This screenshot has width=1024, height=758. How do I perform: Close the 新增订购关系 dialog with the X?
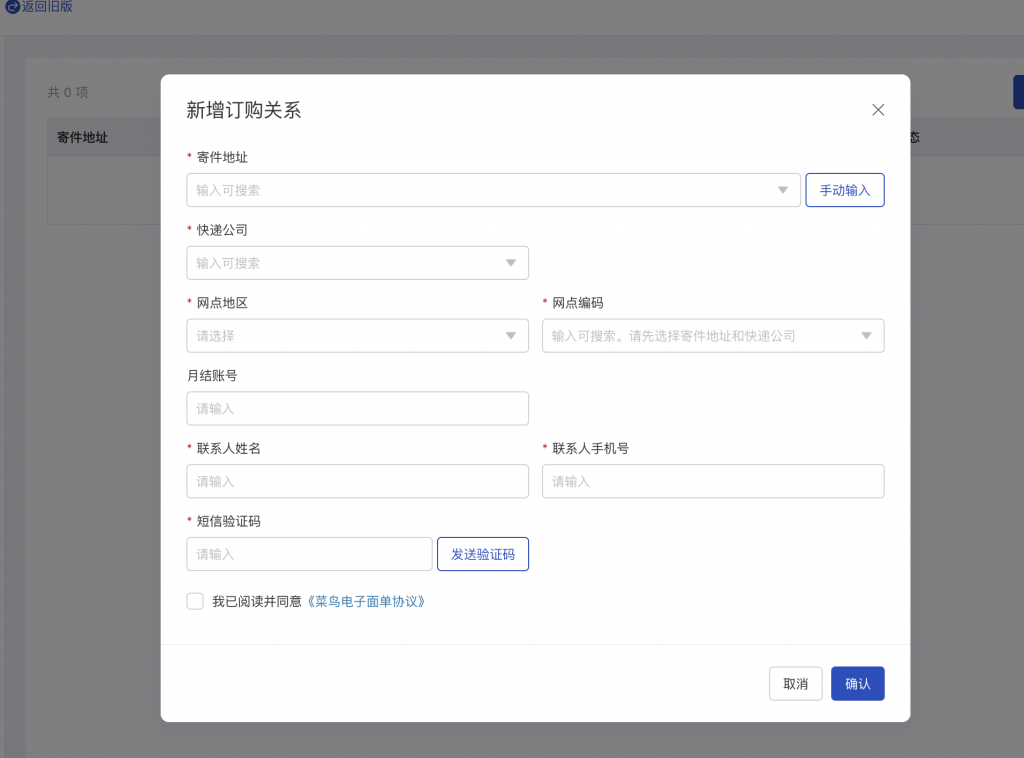pyautogui.click(x=878, y=110)
